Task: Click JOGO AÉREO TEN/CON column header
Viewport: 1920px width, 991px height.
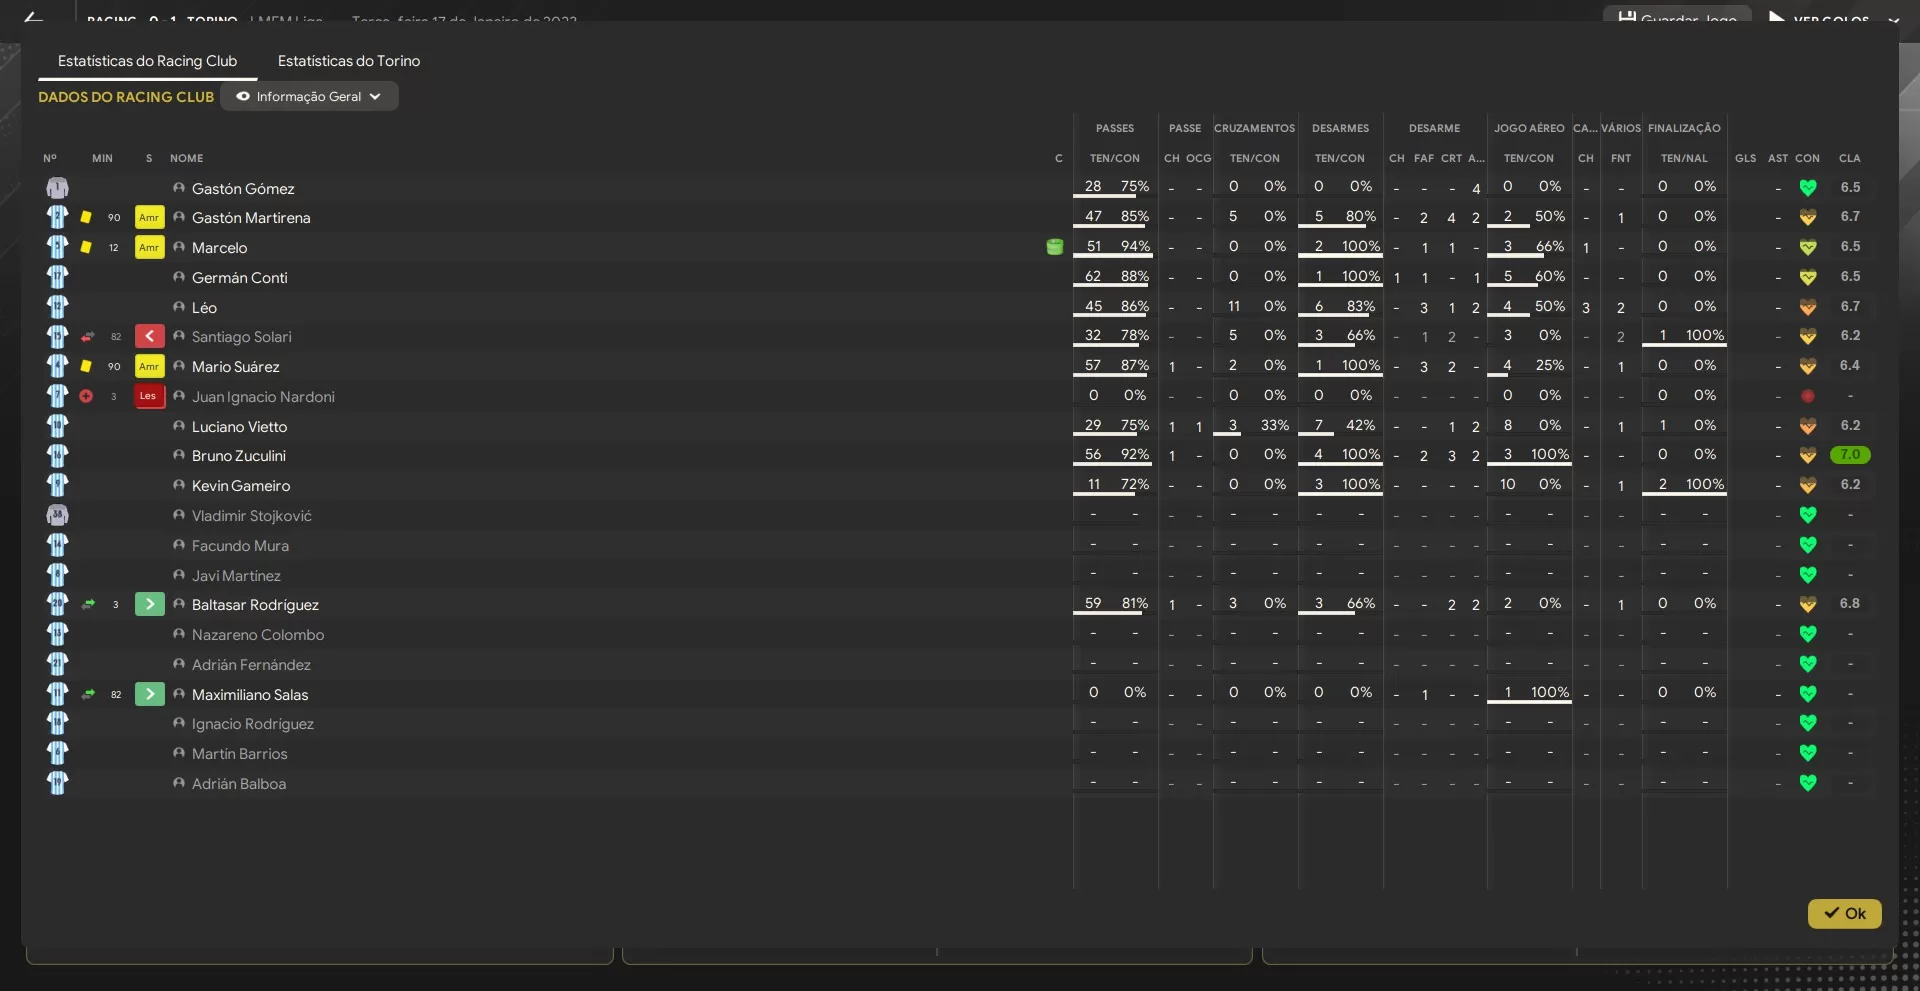Action: pos(1528,158)
